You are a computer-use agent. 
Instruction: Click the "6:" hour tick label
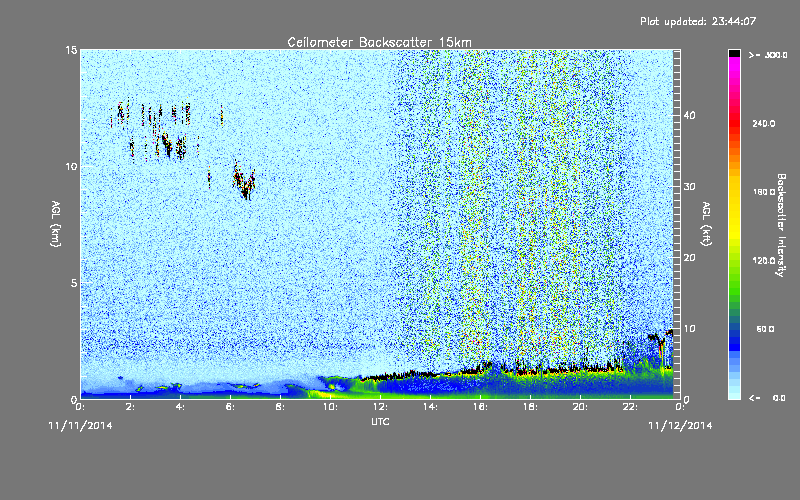(231, 407)
